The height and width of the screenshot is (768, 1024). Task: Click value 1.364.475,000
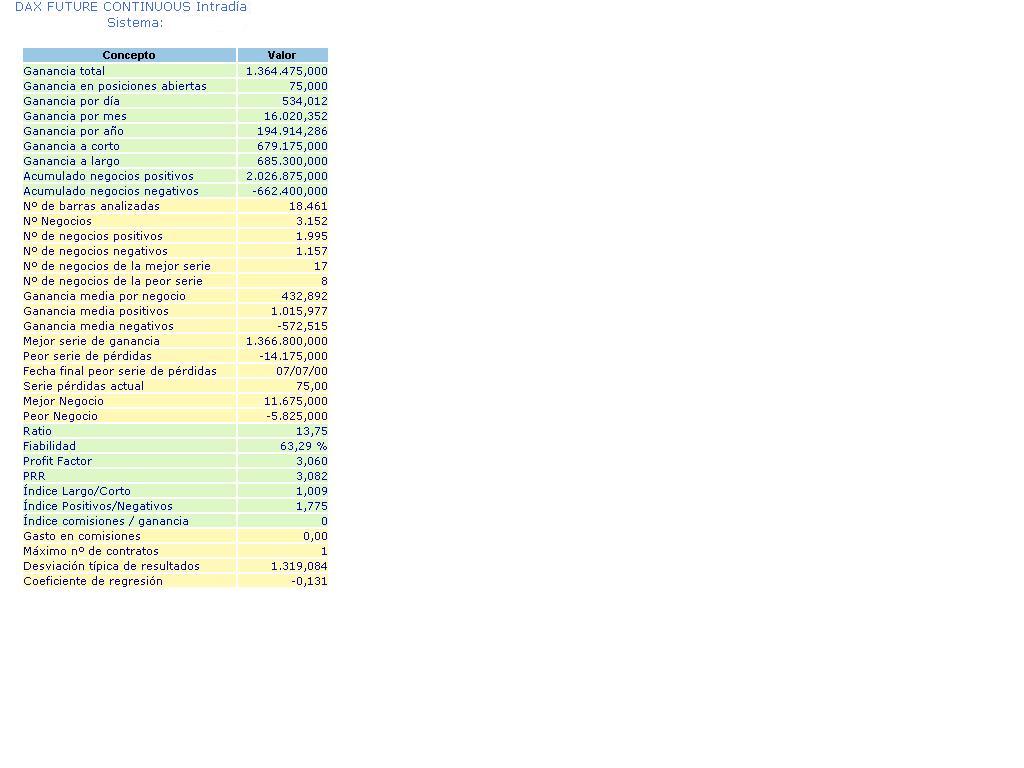point(287,71)
